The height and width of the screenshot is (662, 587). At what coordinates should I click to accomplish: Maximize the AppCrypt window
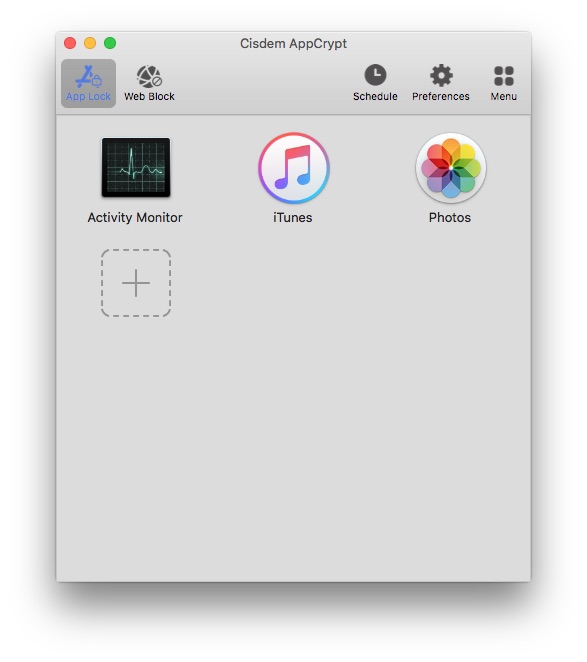(x=110, y=43)
